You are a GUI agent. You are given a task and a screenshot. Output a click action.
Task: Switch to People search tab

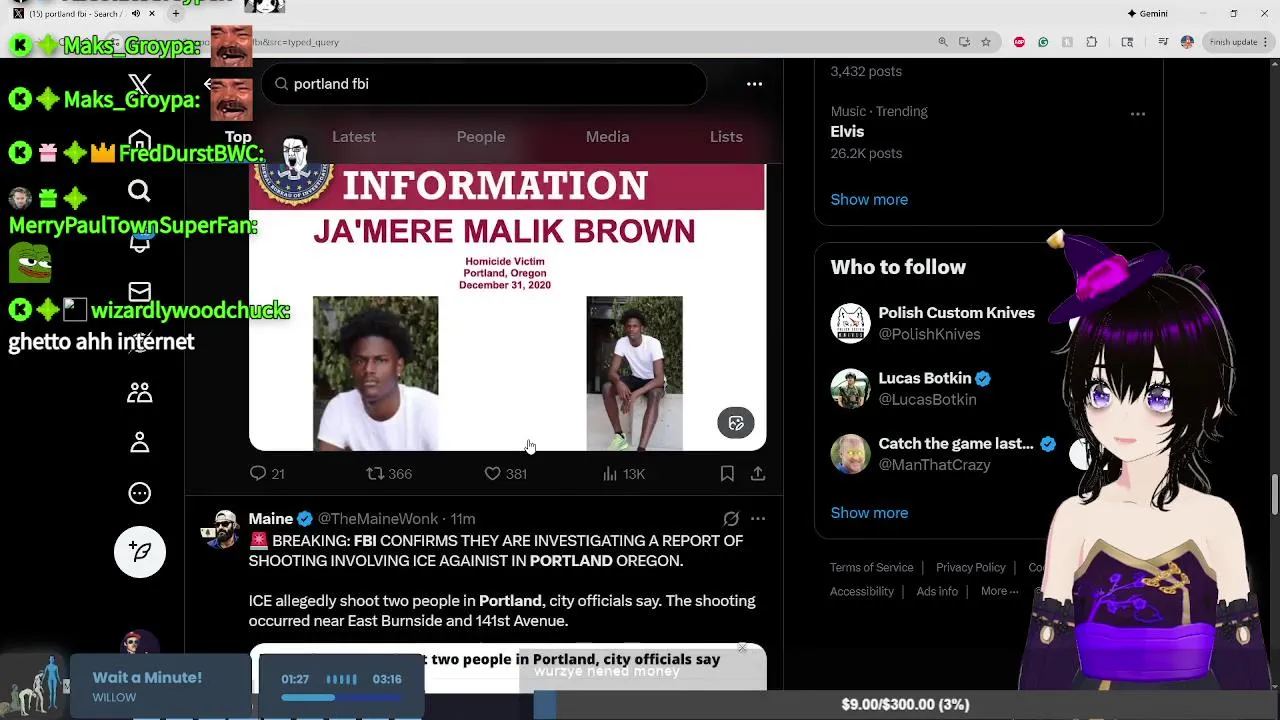tap(481, 137)
